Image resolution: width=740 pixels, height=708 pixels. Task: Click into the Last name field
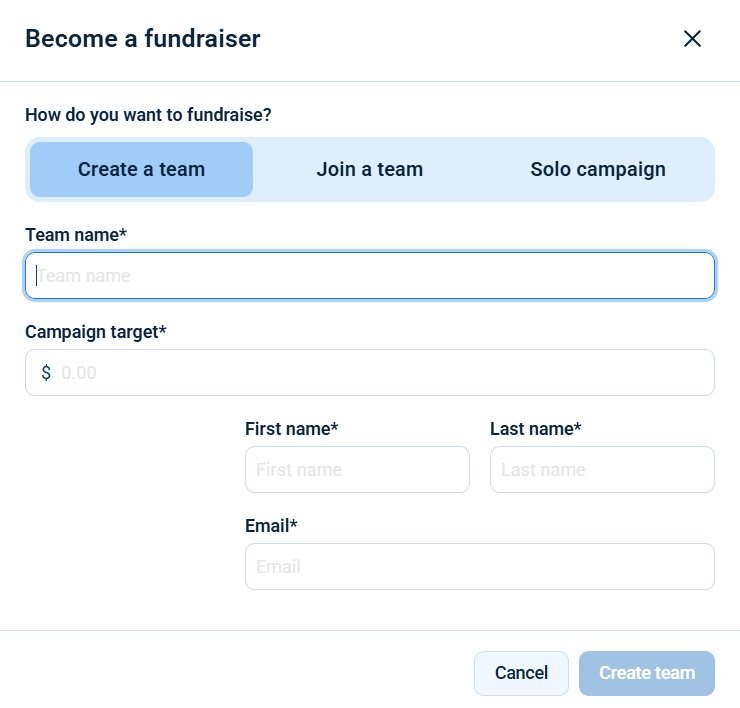[x=602, y=470]
